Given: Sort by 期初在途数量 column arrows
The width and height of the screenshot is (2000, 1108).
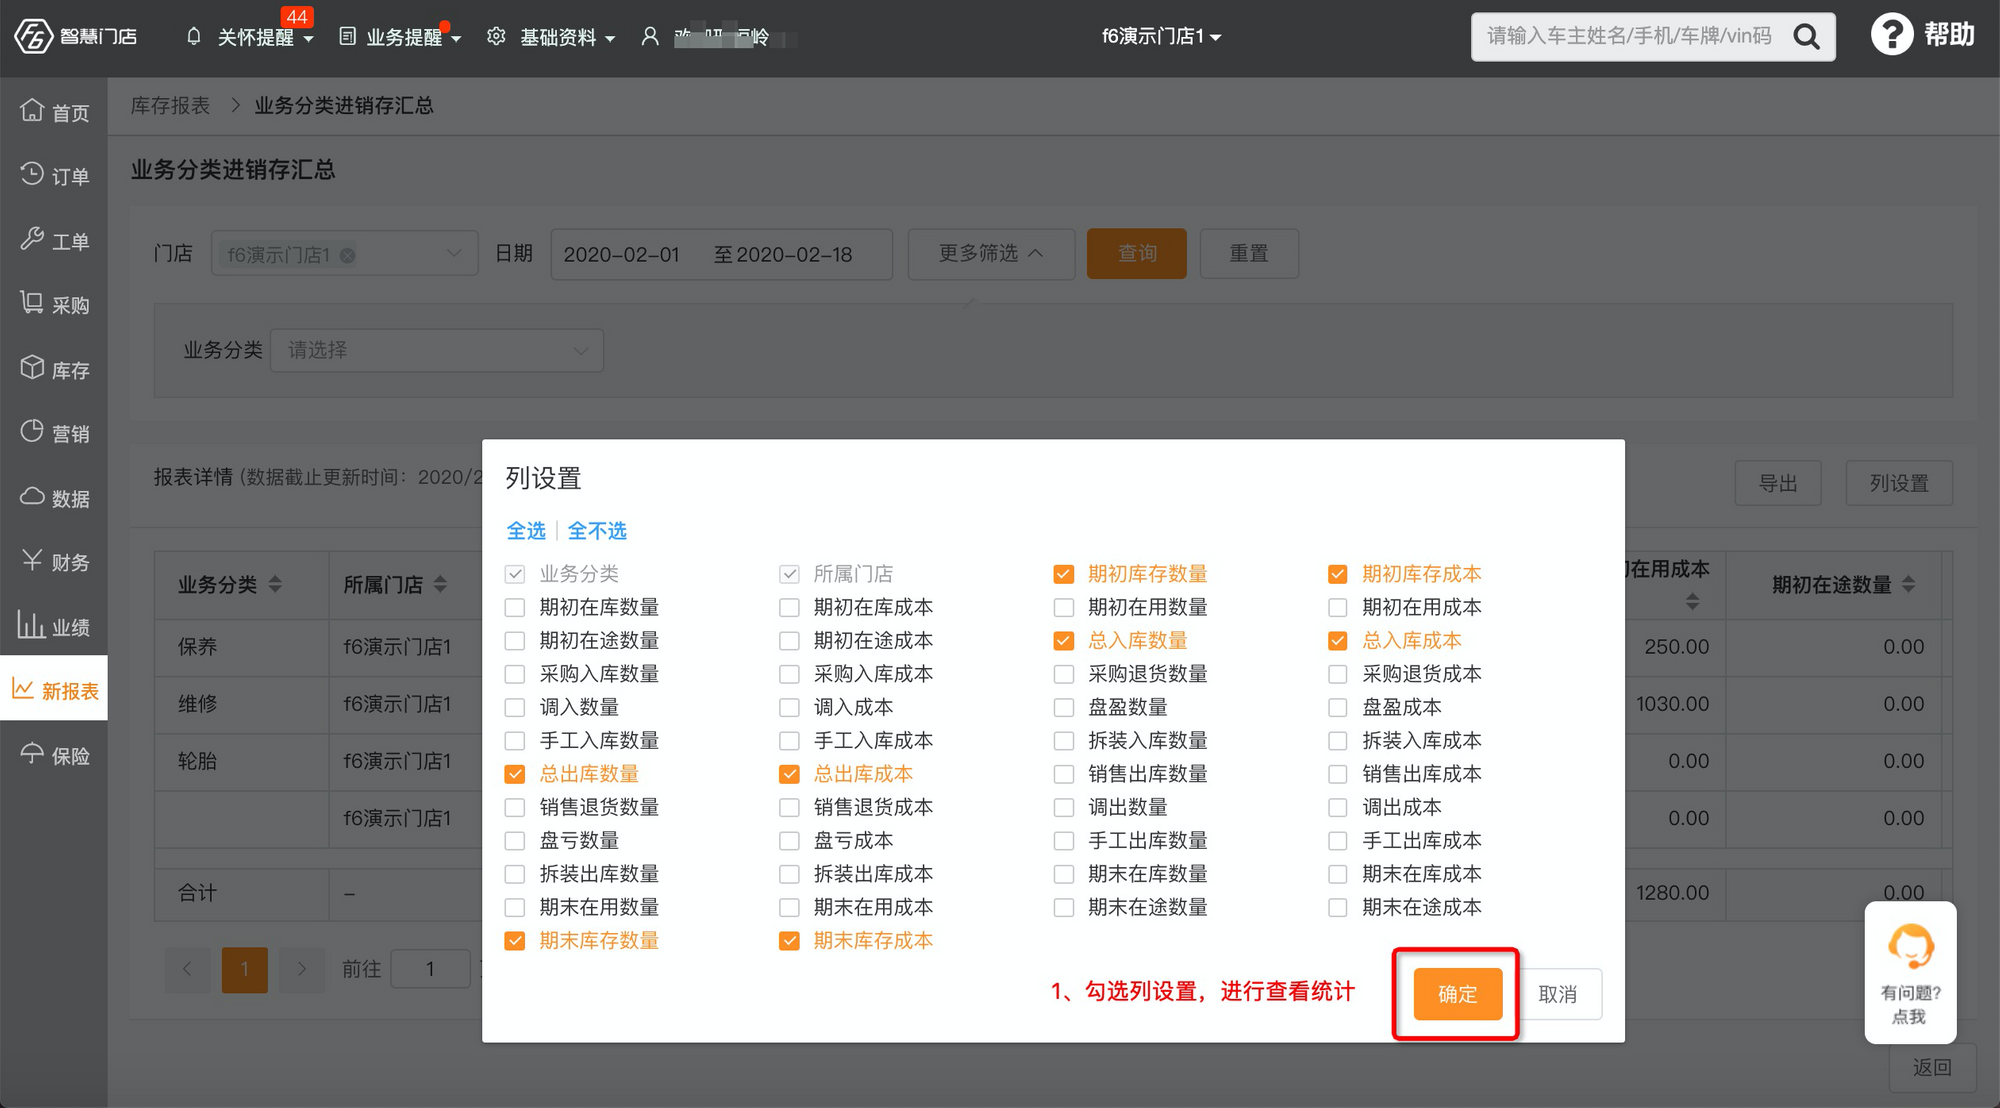Looking at the screenshot, I should [1908, 584].
